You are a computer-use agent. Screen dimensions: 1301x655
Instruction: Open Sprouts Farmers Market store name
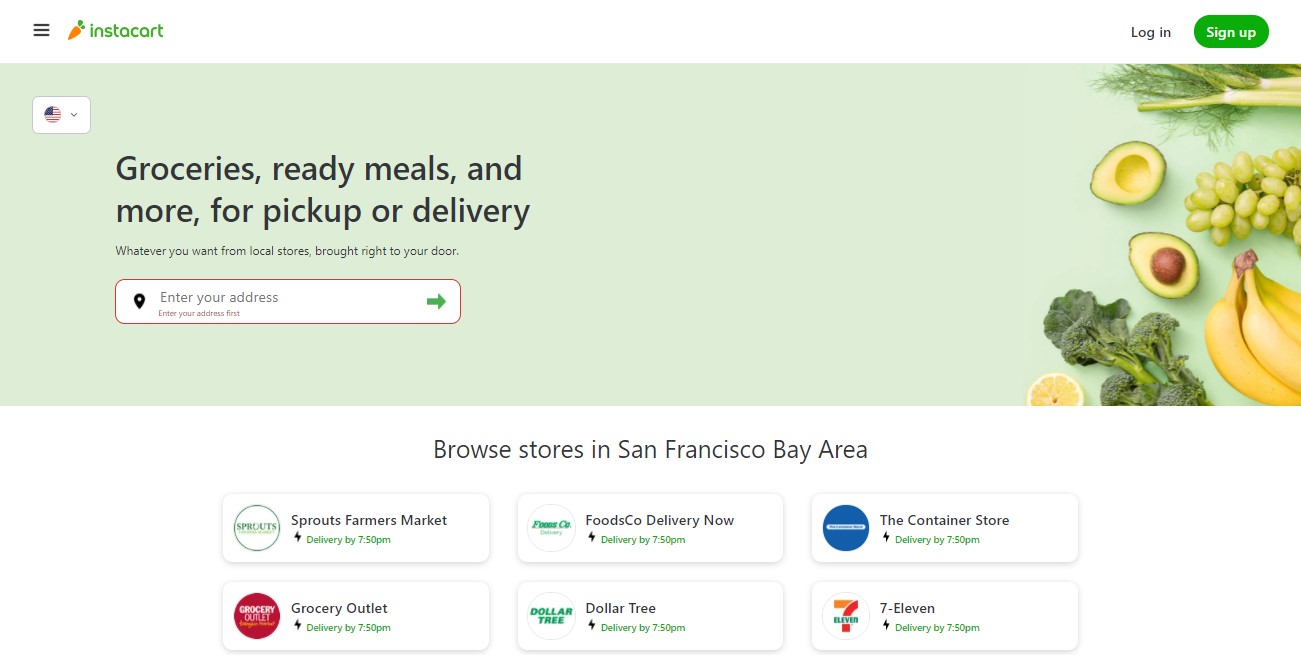(369, 520)
